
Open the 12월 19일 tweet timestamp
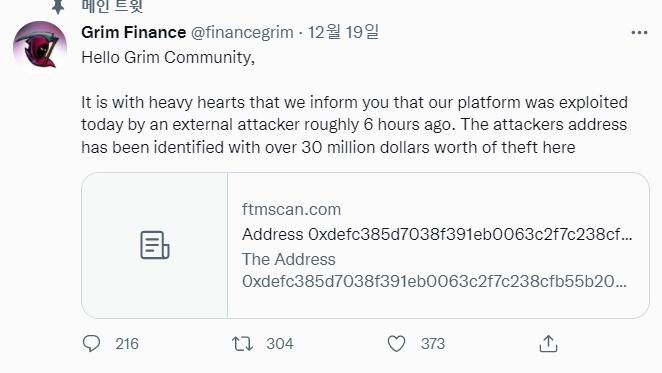tap(343, 33)
